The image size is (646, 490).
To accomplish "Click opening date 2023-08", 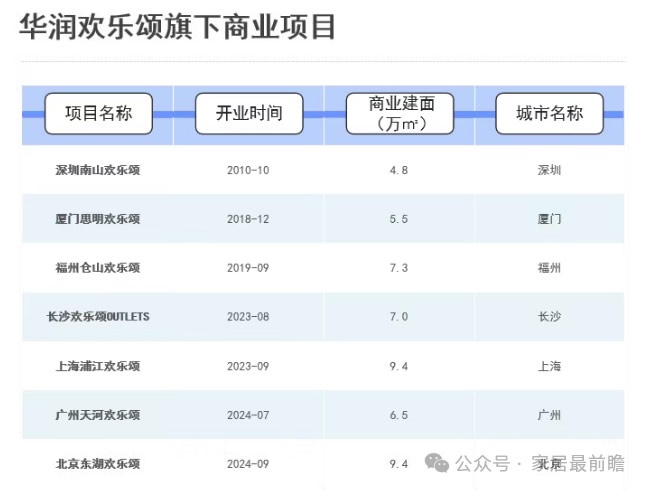I will pos(248,317).
